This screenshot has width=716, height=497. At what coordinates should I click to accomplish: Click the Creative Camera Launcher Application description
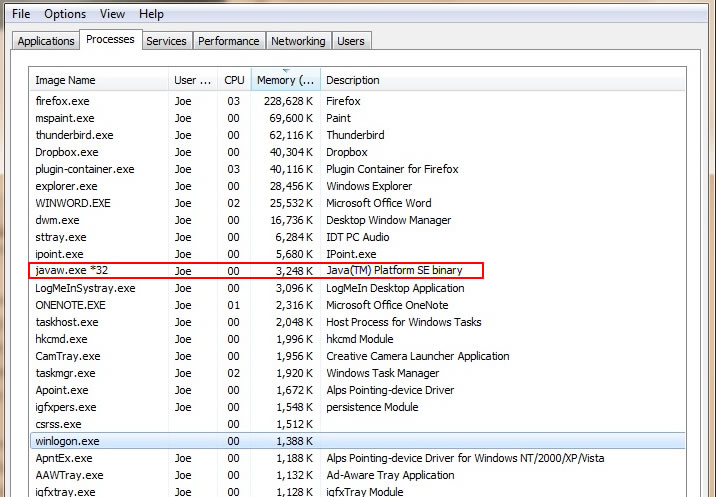(x=417, y=356)
